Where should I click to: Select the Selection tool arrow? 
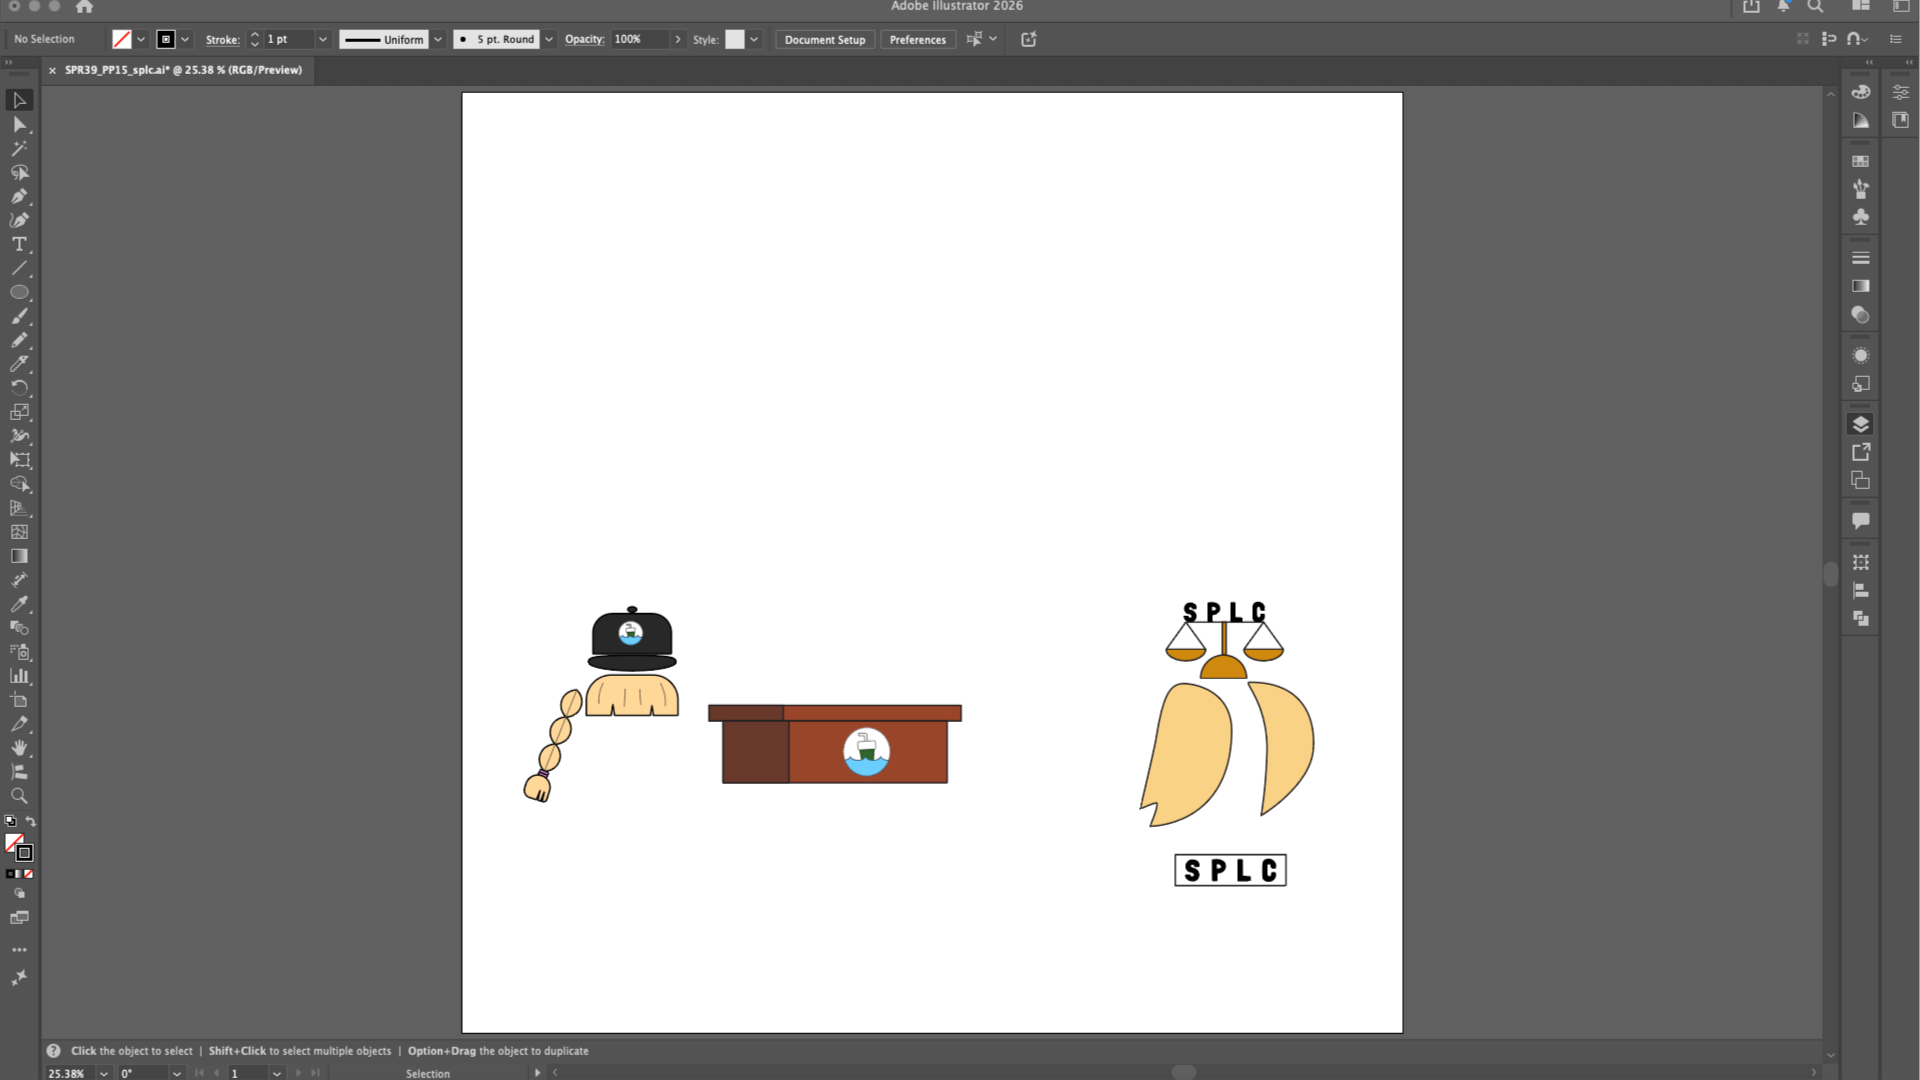(19, 100)
